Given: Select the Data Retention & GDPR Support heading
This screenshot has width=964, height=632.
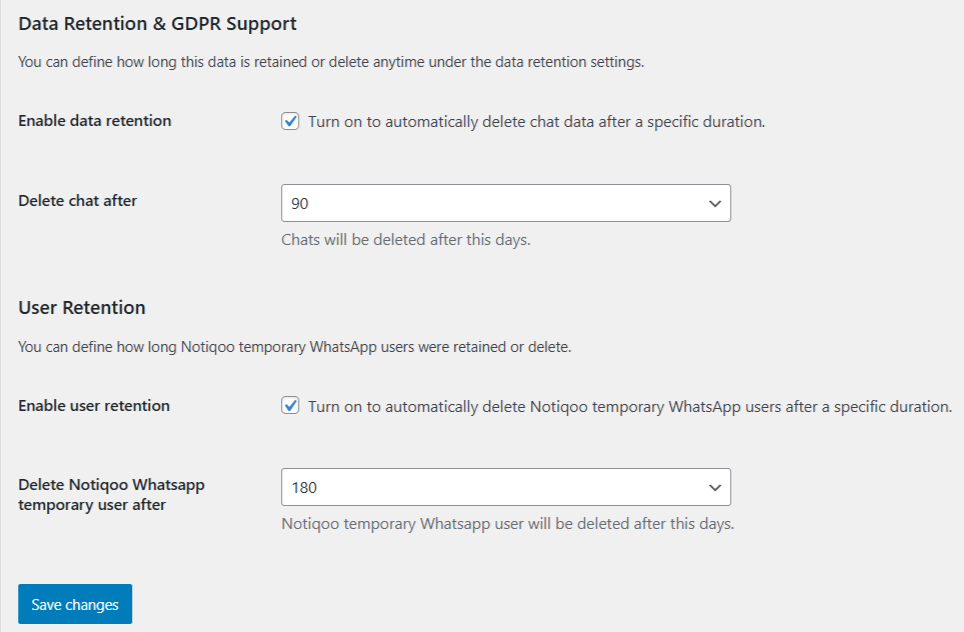Looking at the screenshot, I should pos(155,23).
